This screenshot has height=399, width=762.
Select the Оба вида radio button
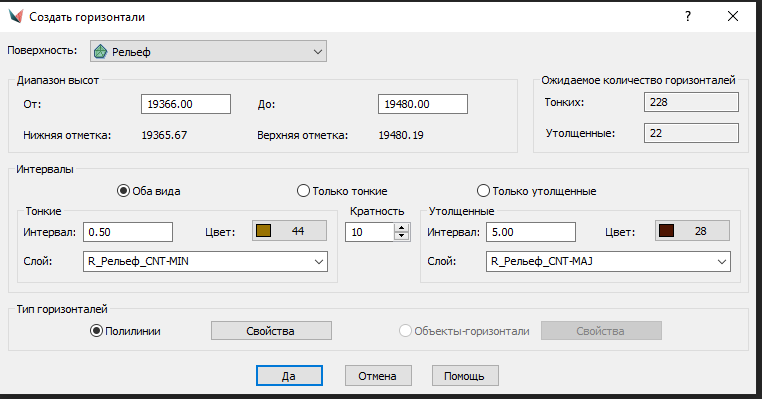pos(123,191)
